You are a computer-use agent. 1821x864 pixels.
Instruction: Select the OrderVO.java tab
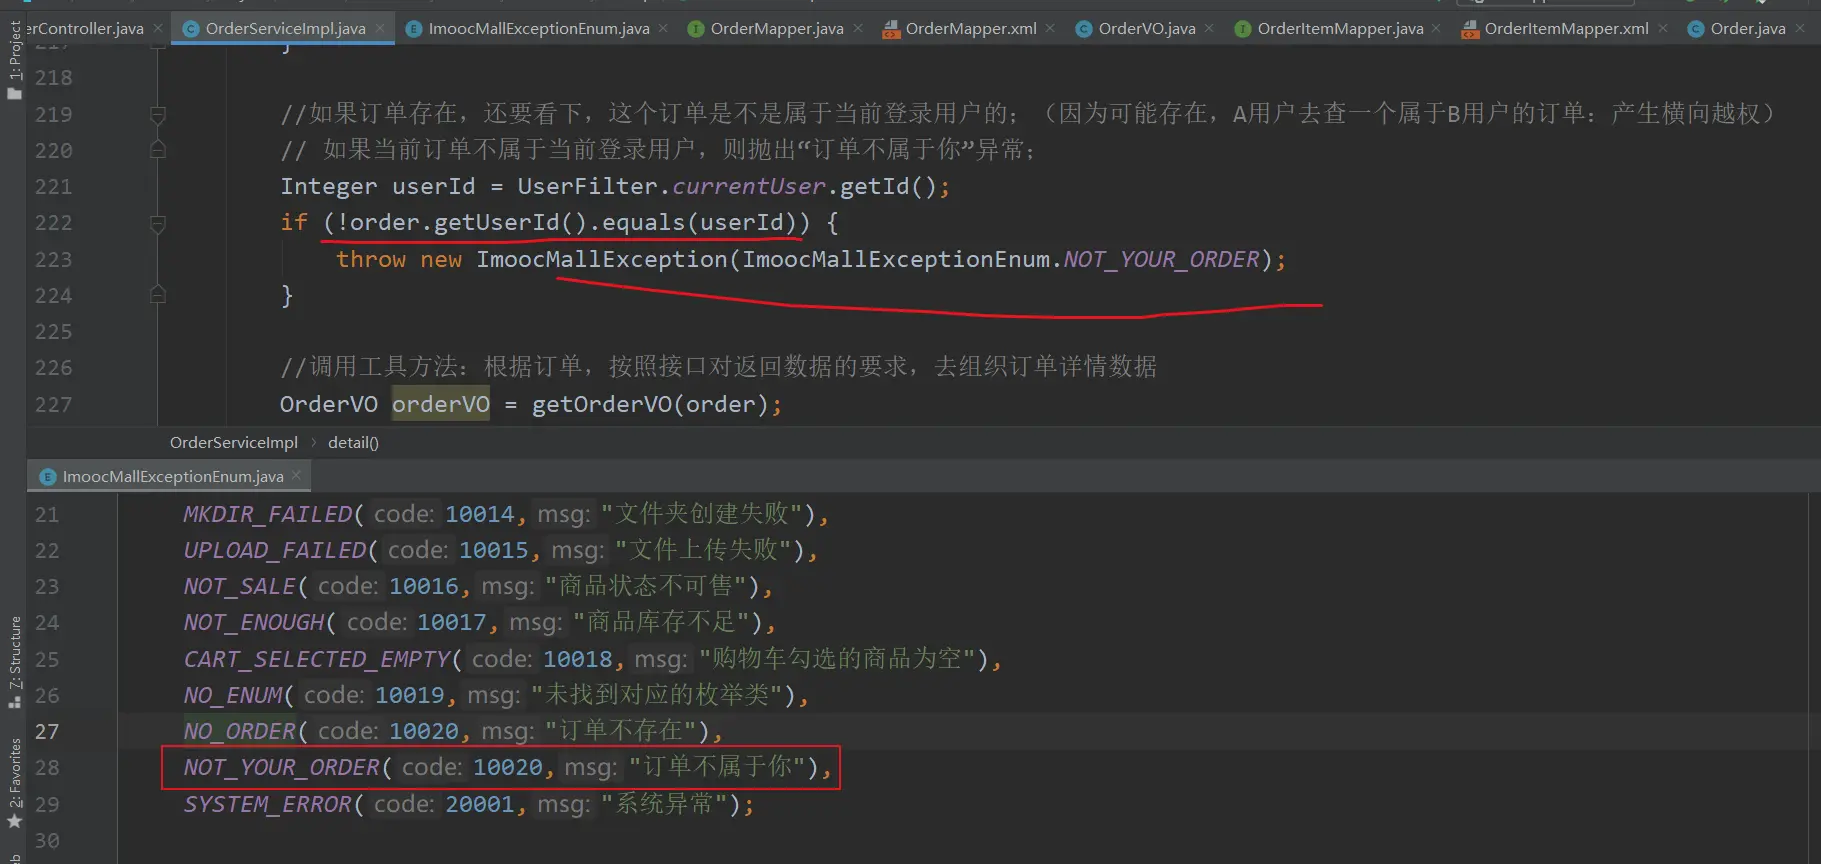point(1146,28)
